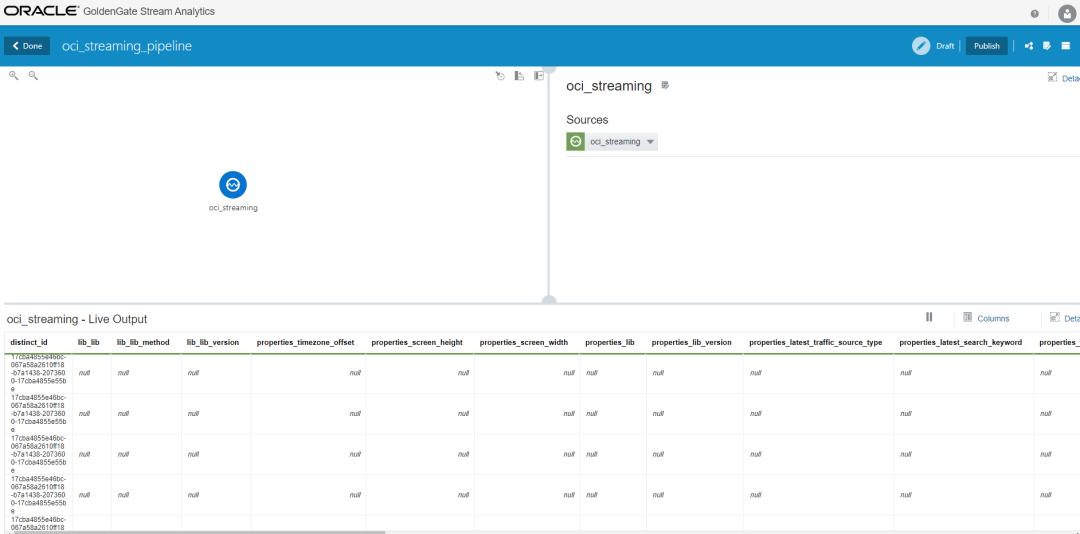Click the oci_streaming - Live Output title
Screen dimensions: 1080x534
click(76, 320)
